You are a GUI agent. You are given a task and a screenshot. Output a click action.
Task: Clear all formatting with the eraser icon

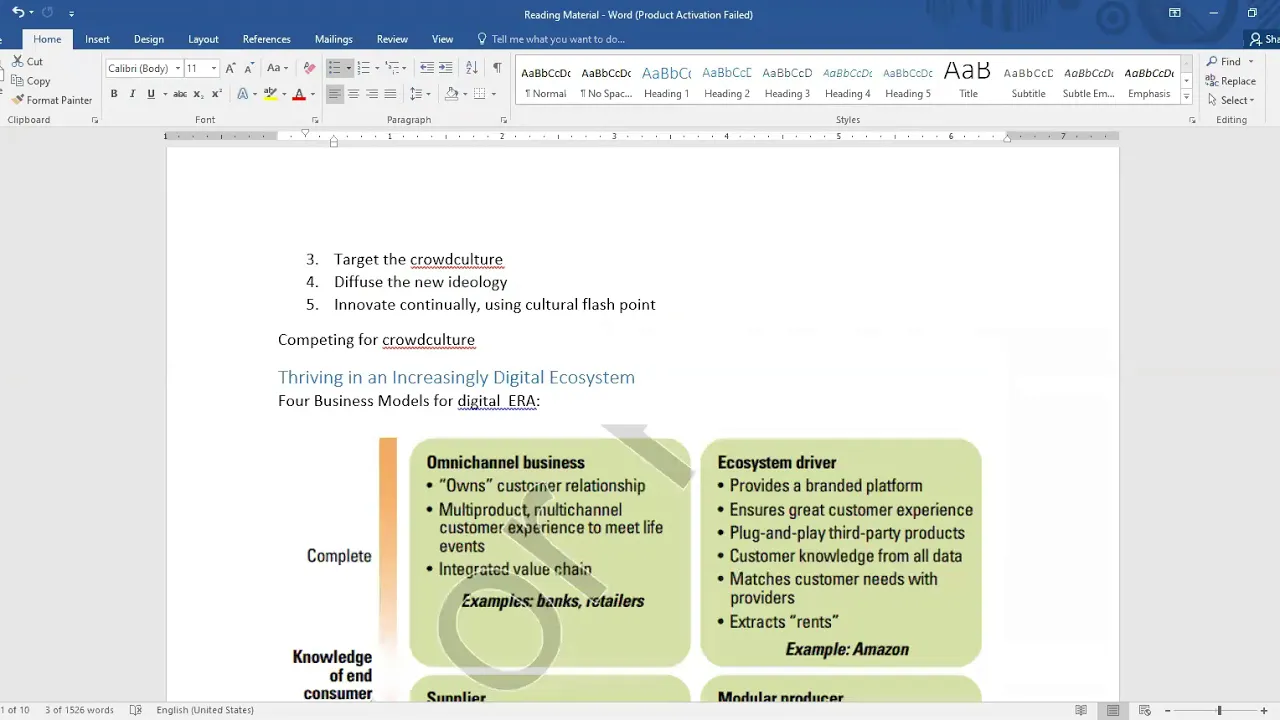pos(309,68)
